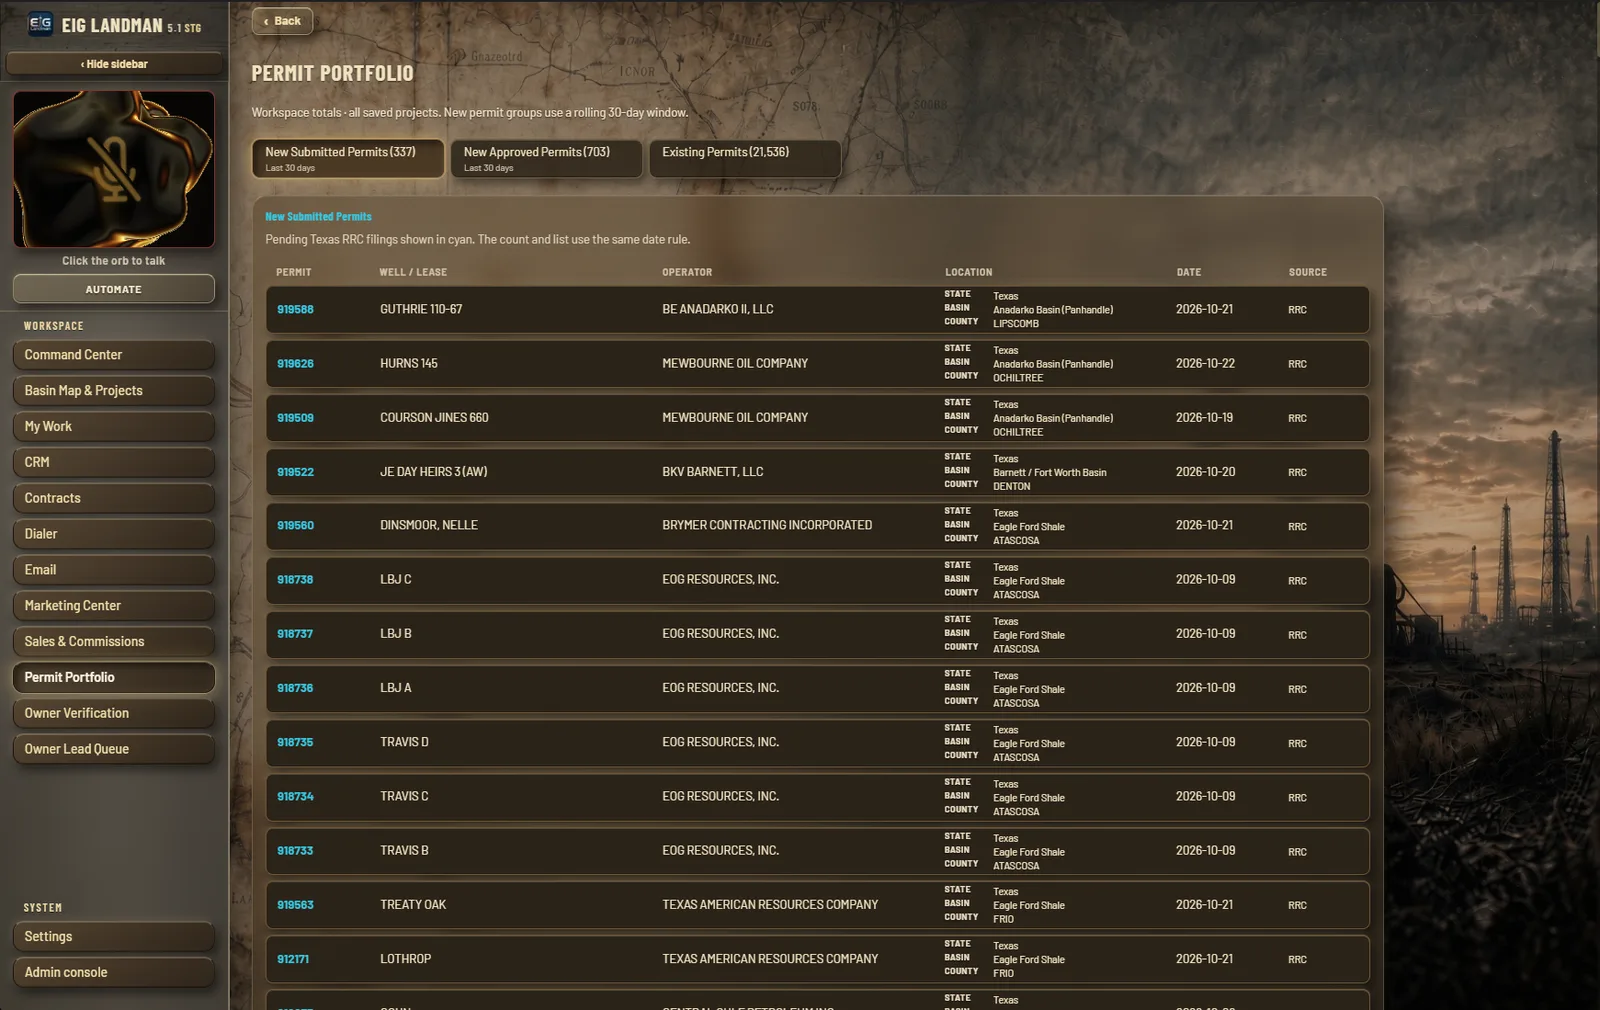Open permit 918735 link
Viewport: 1600px width, 1010px height.
pos(295,743)
